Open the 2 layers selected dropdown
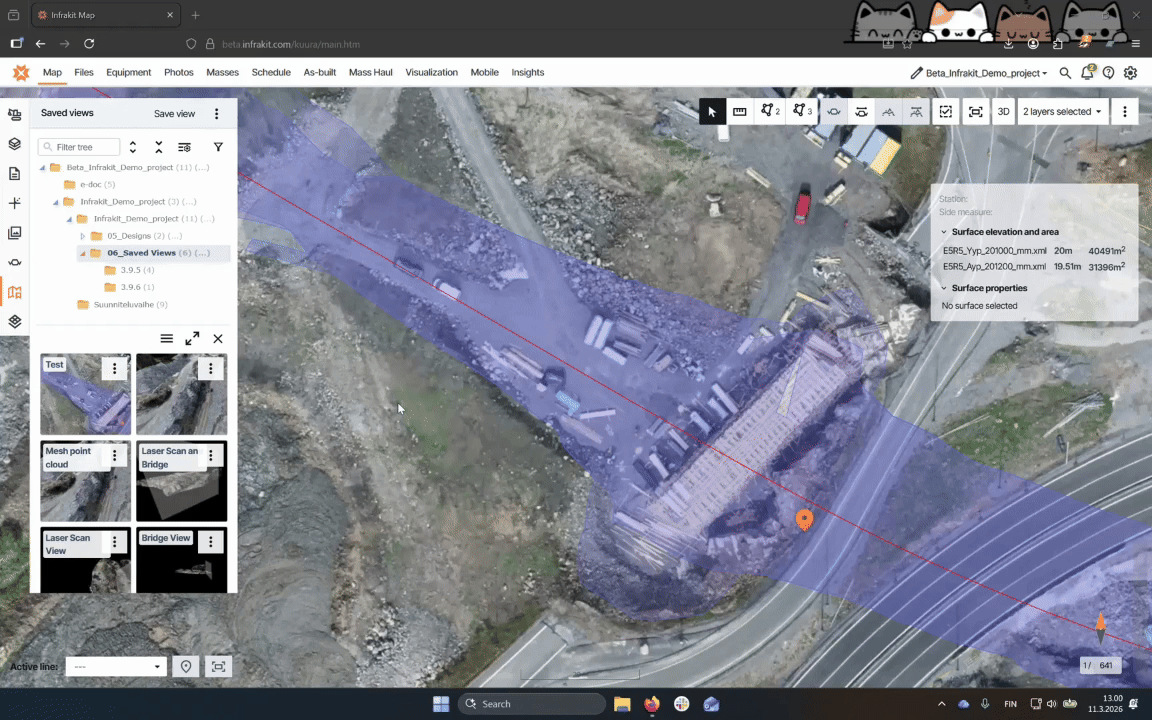 tap(1061, 112)
